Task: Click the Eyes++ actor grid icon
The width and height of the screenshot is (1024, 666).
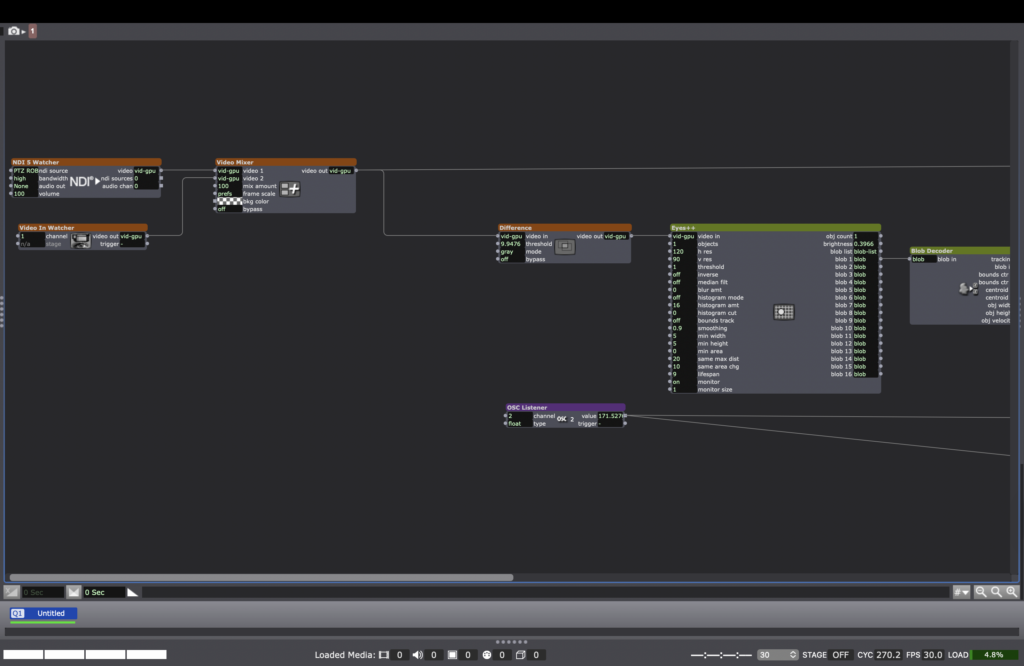Action: tap(784, 312)
